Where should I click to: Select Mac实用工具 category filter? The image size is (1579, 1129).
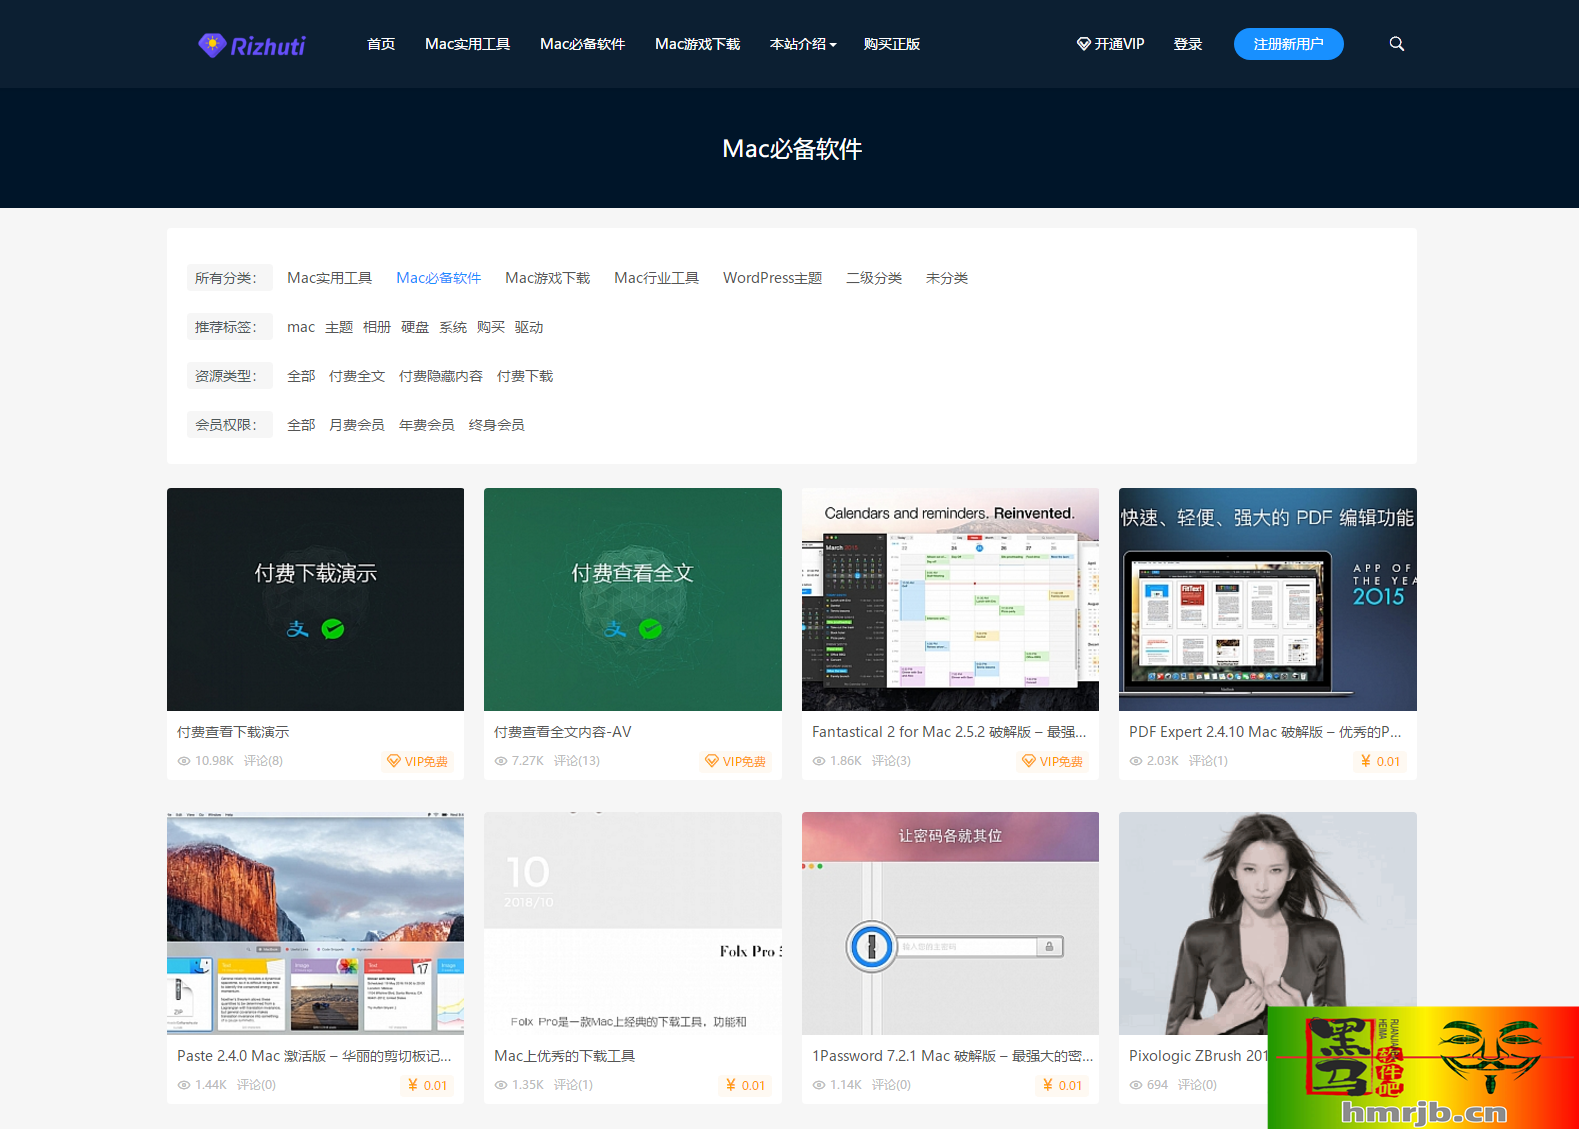click(329, 278)
